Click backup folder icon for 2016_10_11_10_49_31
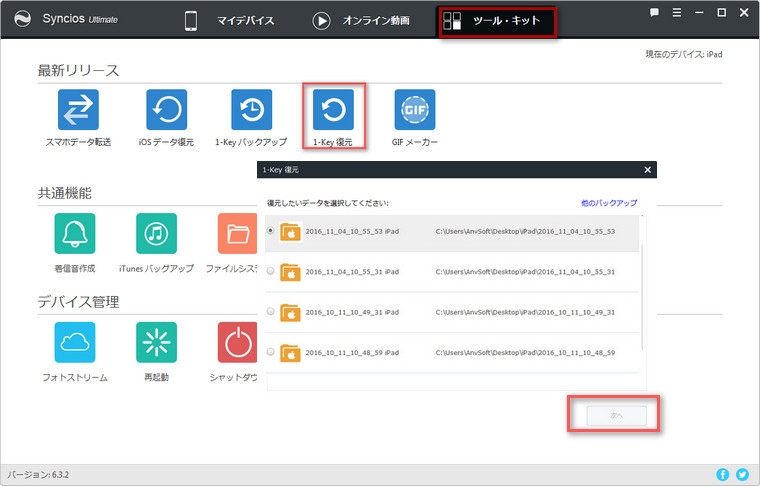This screenshot has width=760, height=486. (x=290, y=313)
